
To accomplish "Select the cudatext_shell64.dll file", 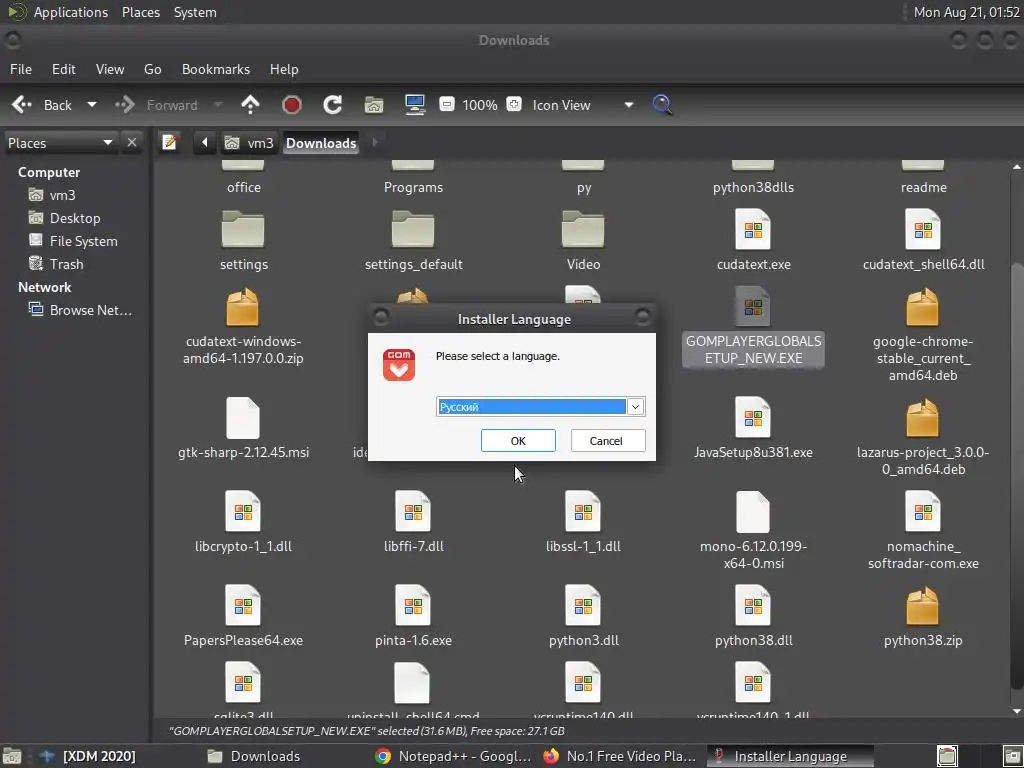I will coord(923,240).
